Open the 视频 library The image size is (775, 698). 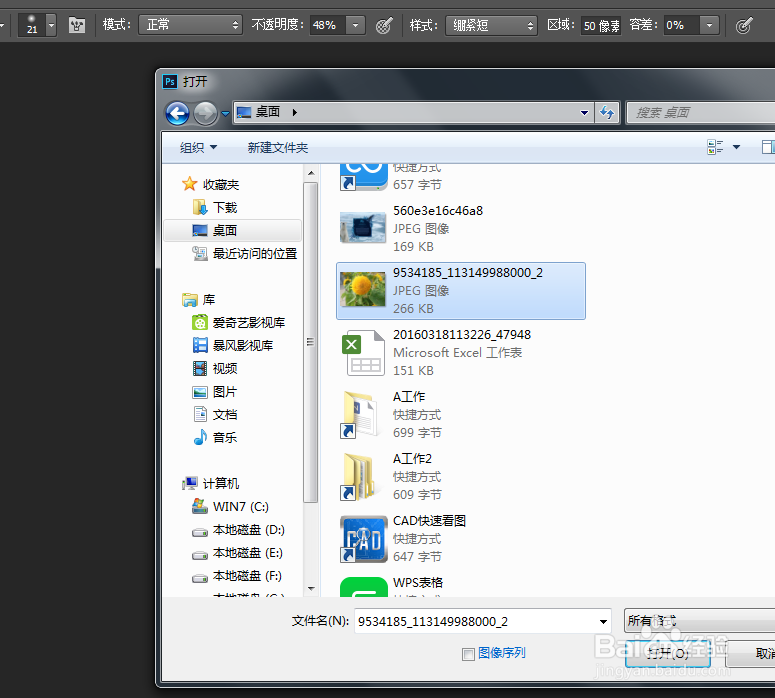(215, 368)
